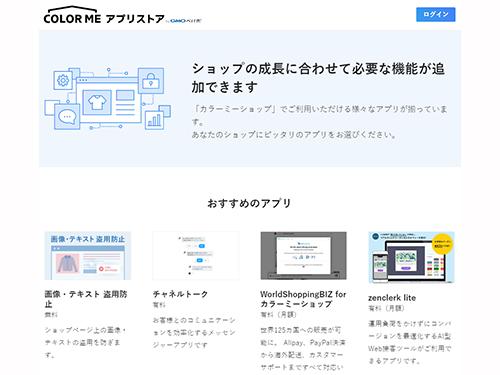The image size is (500, 375).
Task: Open the チャネルトーク app thumbnail
Action: (x=196, y=256)
